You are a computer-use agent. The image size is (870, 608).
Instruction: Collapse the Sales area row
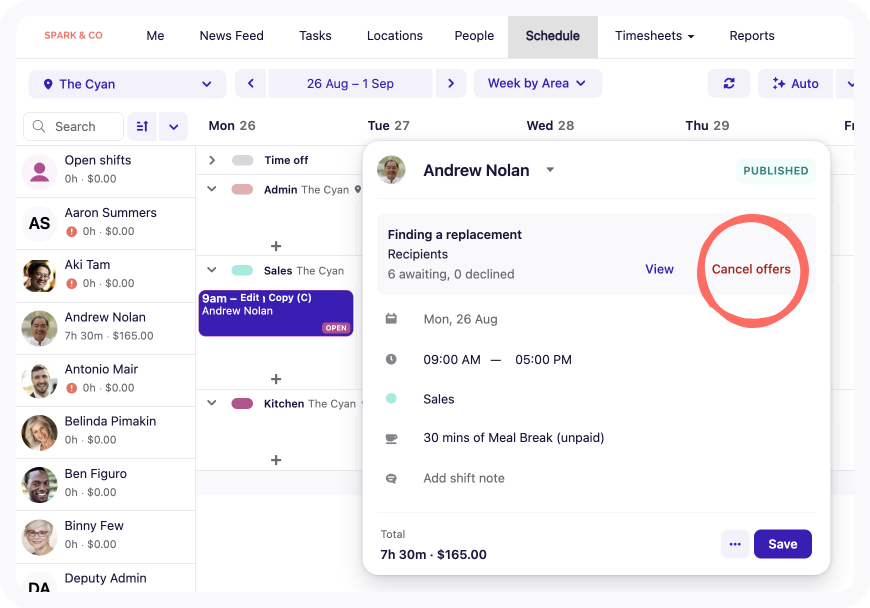tap(212, 270)
